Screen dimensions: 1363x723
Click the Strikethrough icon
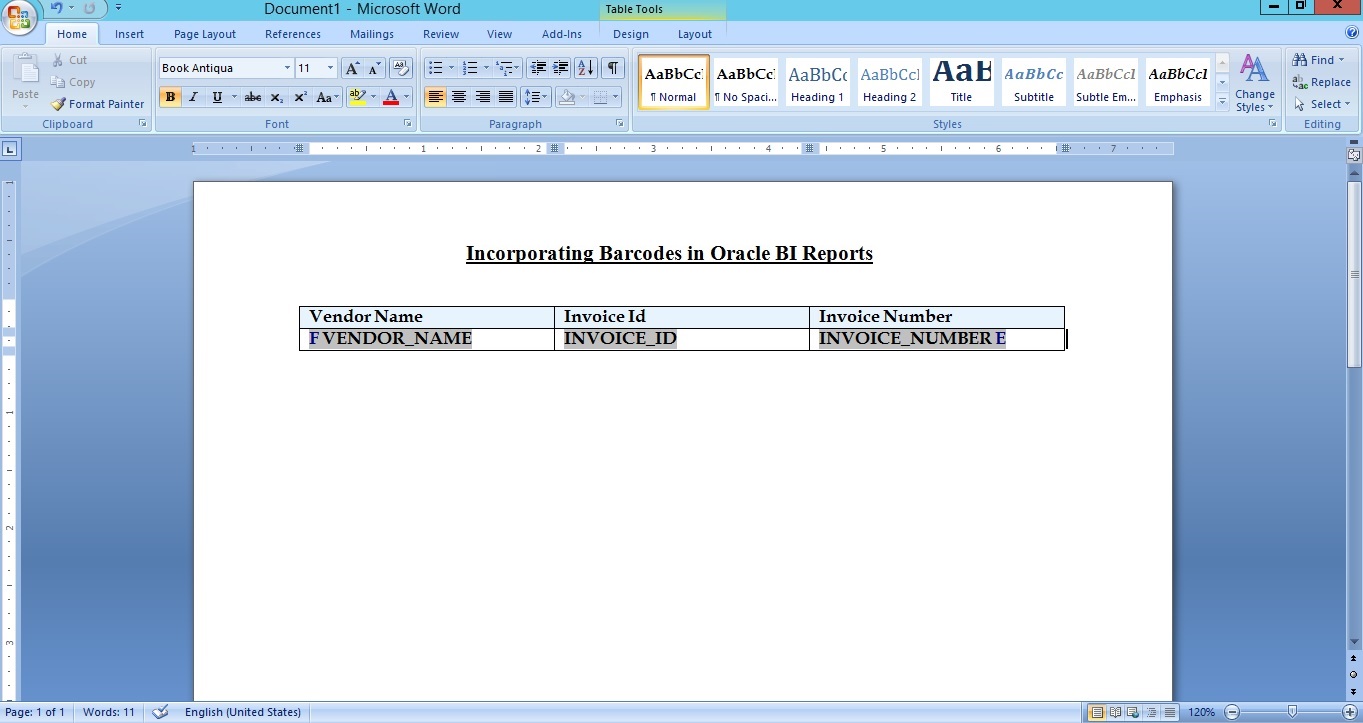point(253,97)
